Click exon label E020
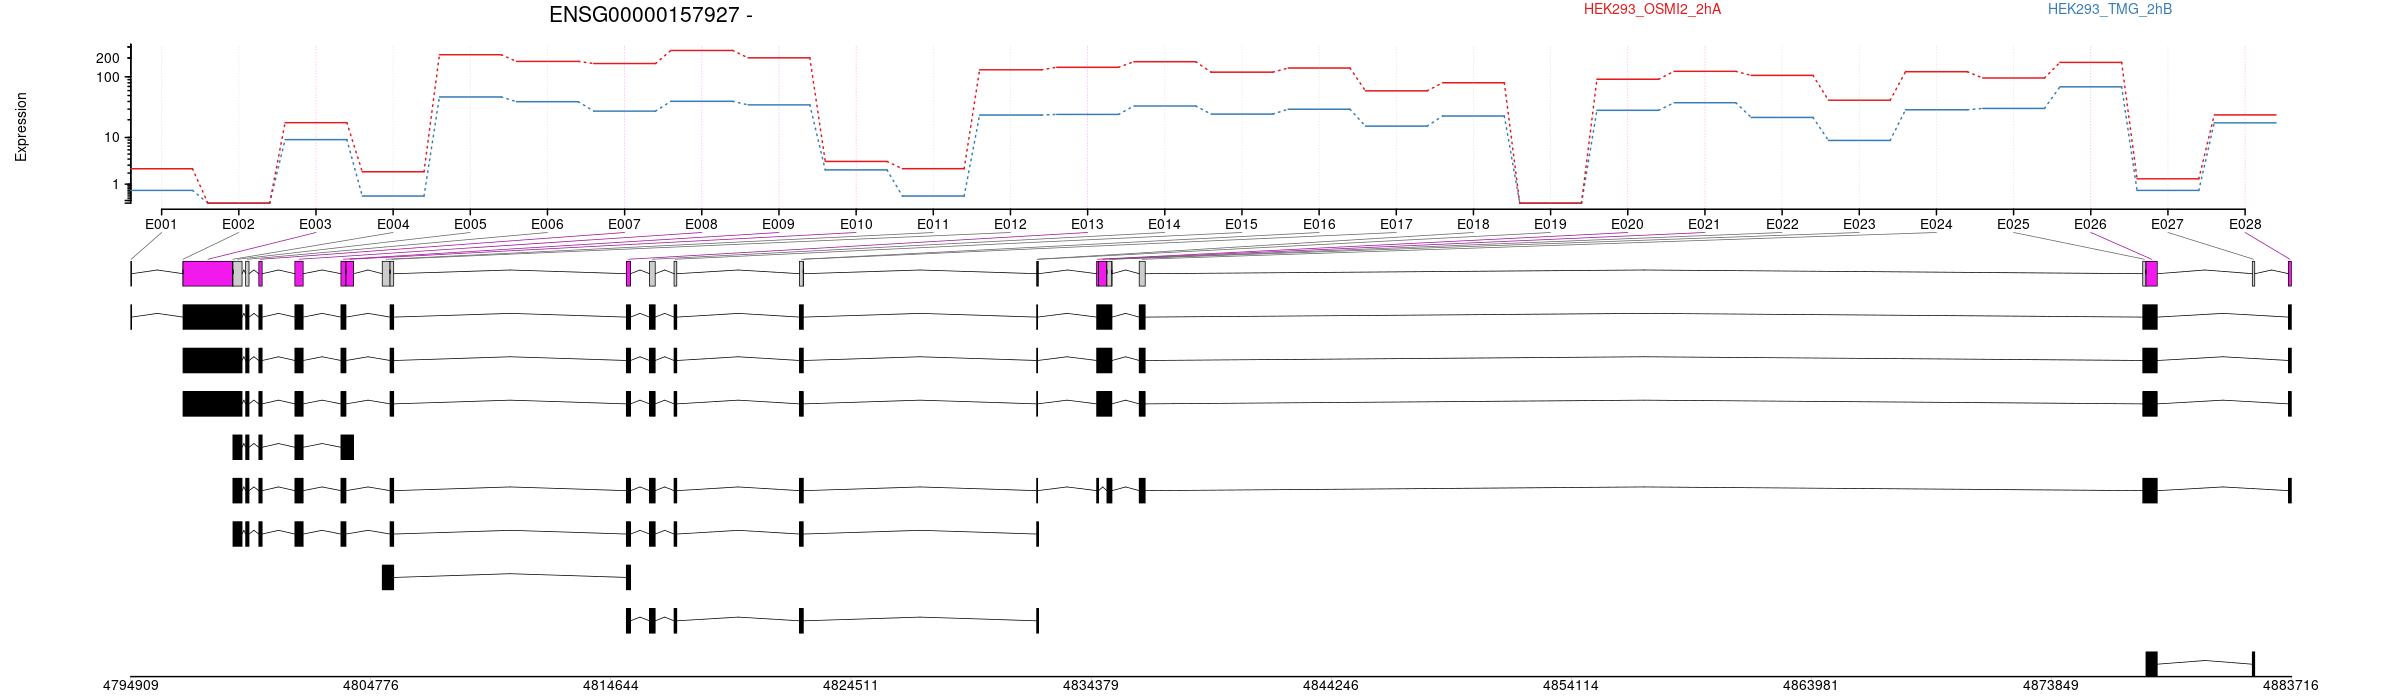Image resolution: width=2400 pixels, height=700 pixels. click(x=1627, y=224)
